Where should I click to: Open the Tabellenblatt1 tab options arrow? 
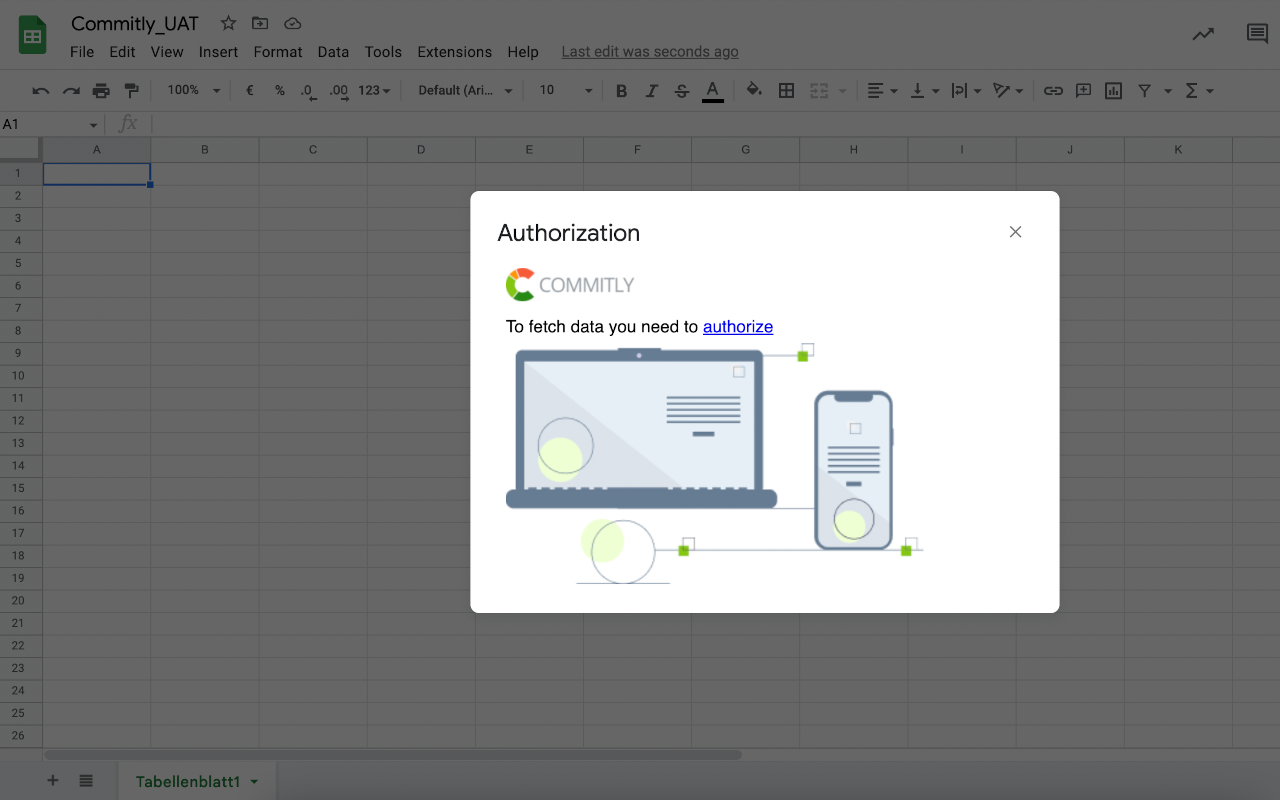tap(254, 782)
